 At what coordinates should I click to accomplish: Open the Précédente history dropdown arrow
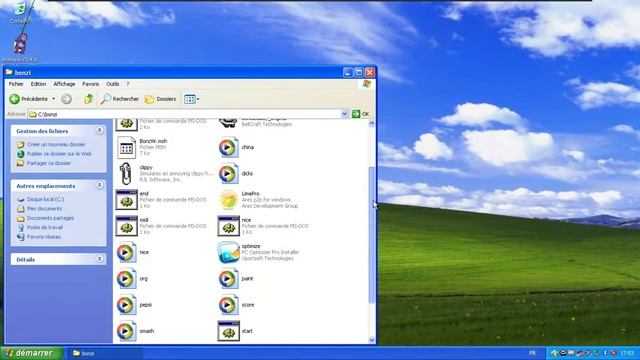pos(53,99)
